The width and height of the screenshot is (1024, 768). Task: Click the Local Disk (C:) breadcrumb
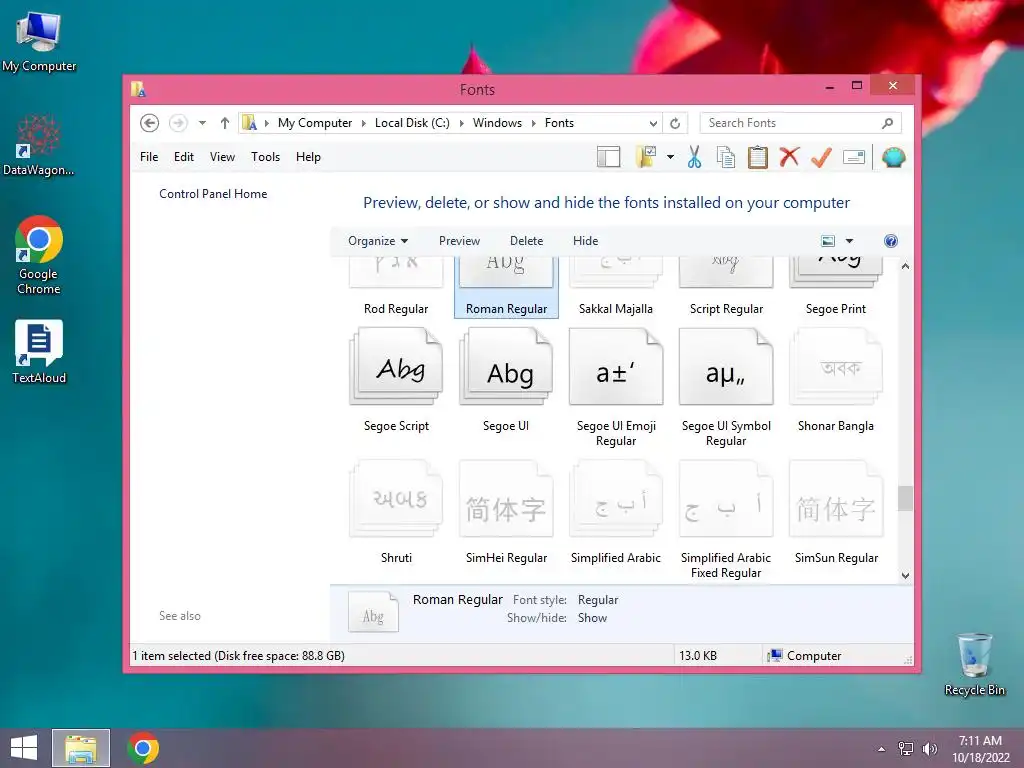coord(412,123)
